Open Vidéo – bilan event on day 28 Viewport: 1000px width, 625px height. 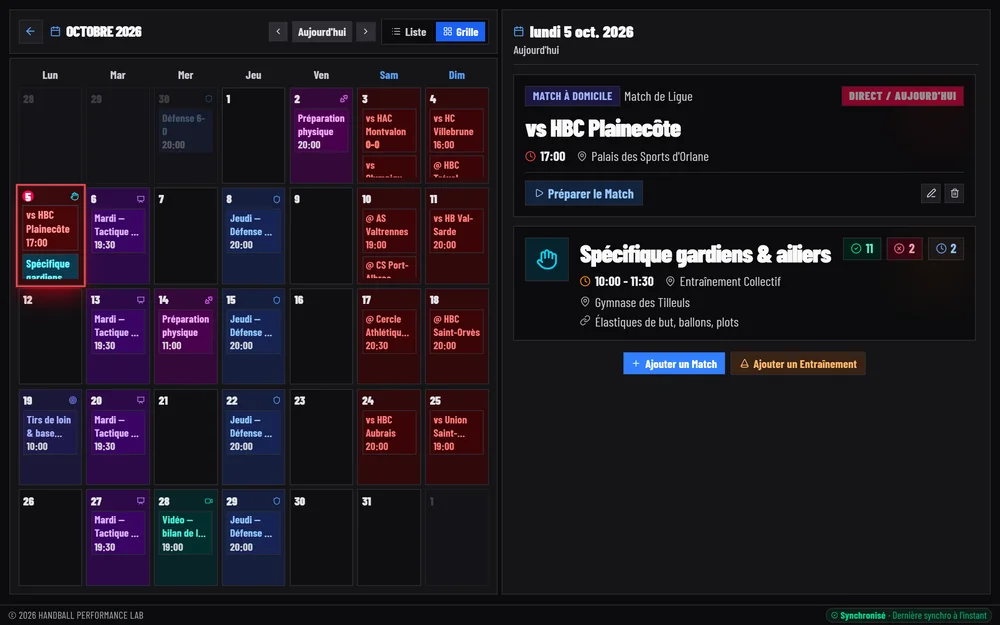tap(186, 533)
